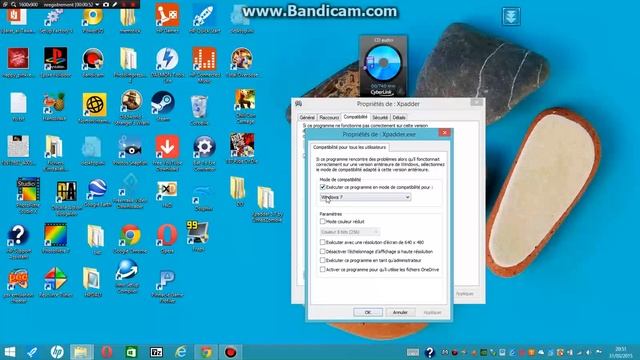The height and width of the screenshot is (360, 640).
Task: Open the 7-Zip taskbar icon
Action: pos(156,352)
